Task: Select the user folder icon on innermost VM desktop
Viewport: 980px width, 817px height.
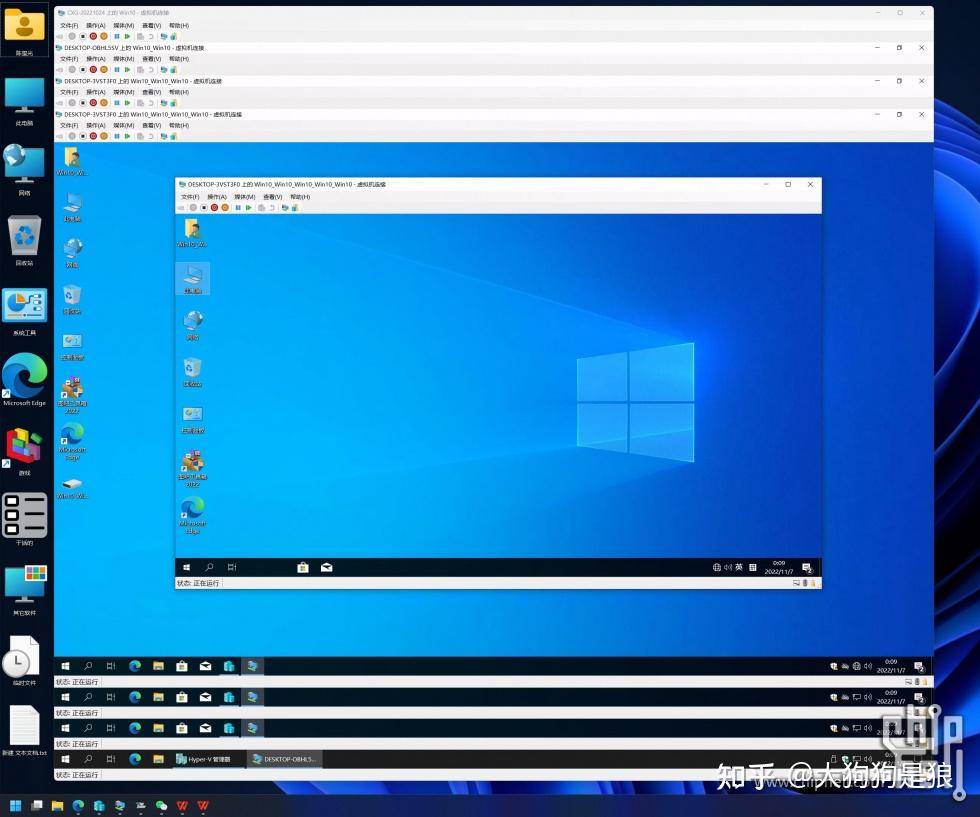Action: (x=192, y=233)
